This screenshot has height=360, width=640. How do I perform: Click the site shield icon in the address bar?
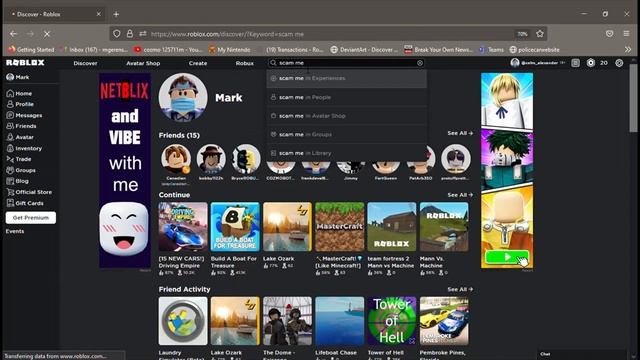[117, 34]
